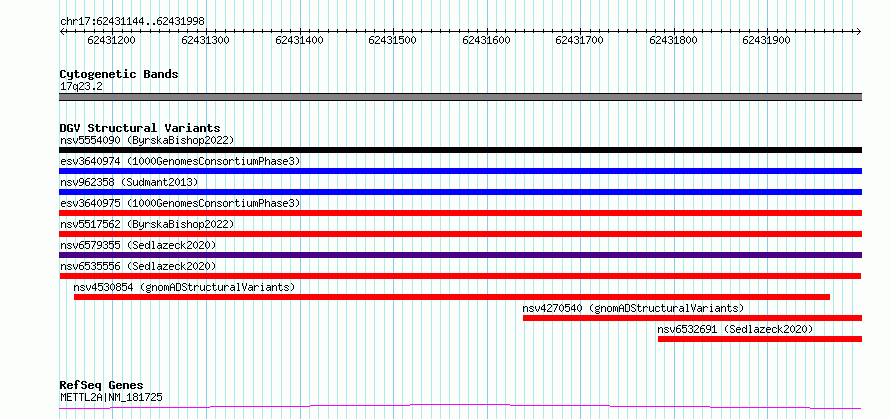Click the red nsv4530854 variant bar
Image resolution: width=890 pixels, height=419 pixels.
point(452,297)
